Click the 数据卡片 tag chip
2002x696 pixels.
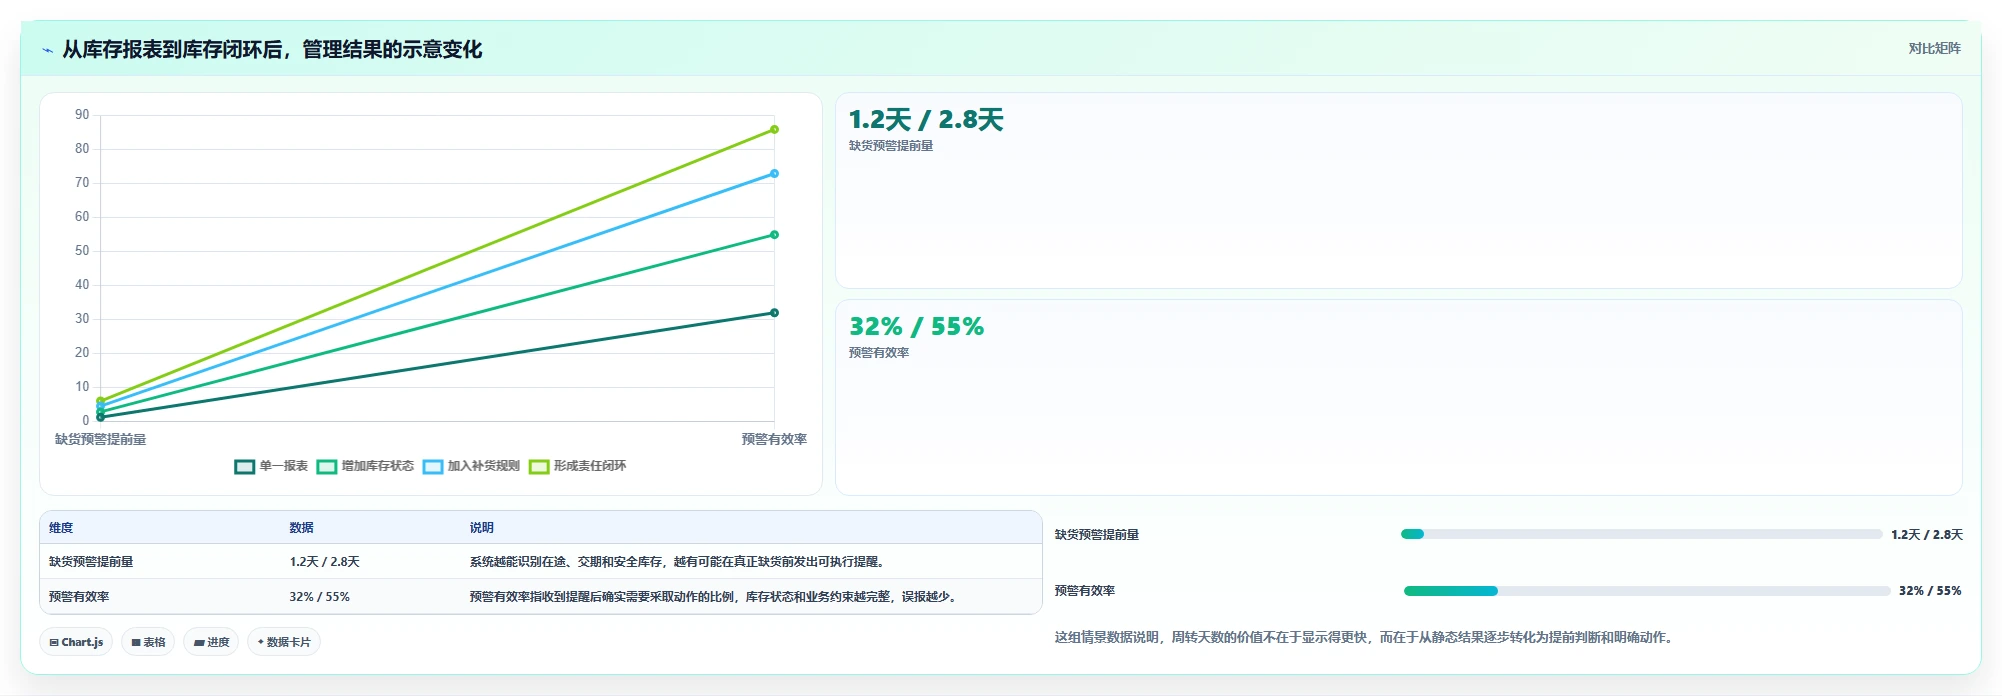tap(284, 642)
